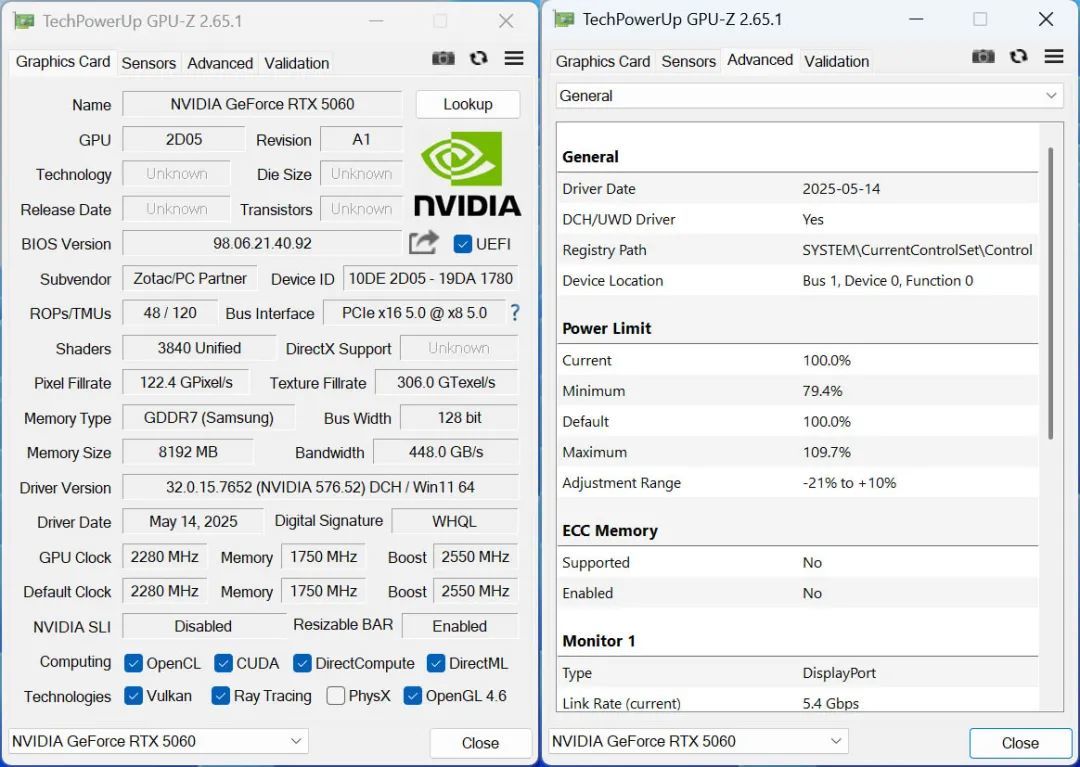Open the General category dropdown in Advanced window
This screenshot has height=767, width=1080.
809,96
